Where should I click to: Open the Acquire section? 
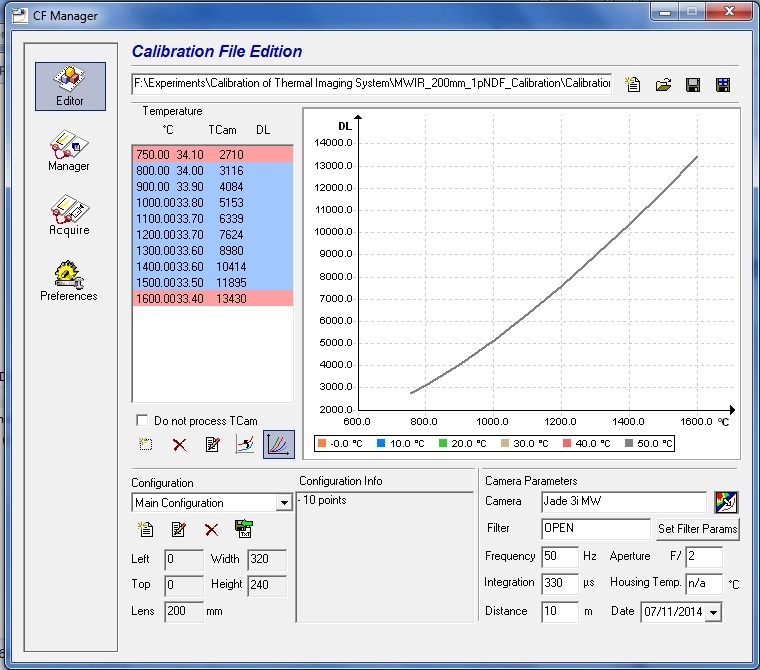69,216
